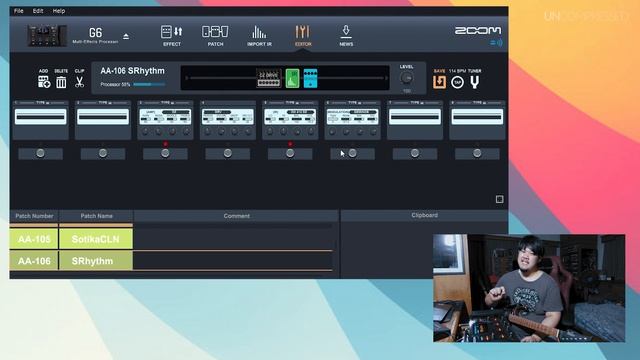Open TYPE dropdown of effect slot 3
640x360 pixels.
166,102
